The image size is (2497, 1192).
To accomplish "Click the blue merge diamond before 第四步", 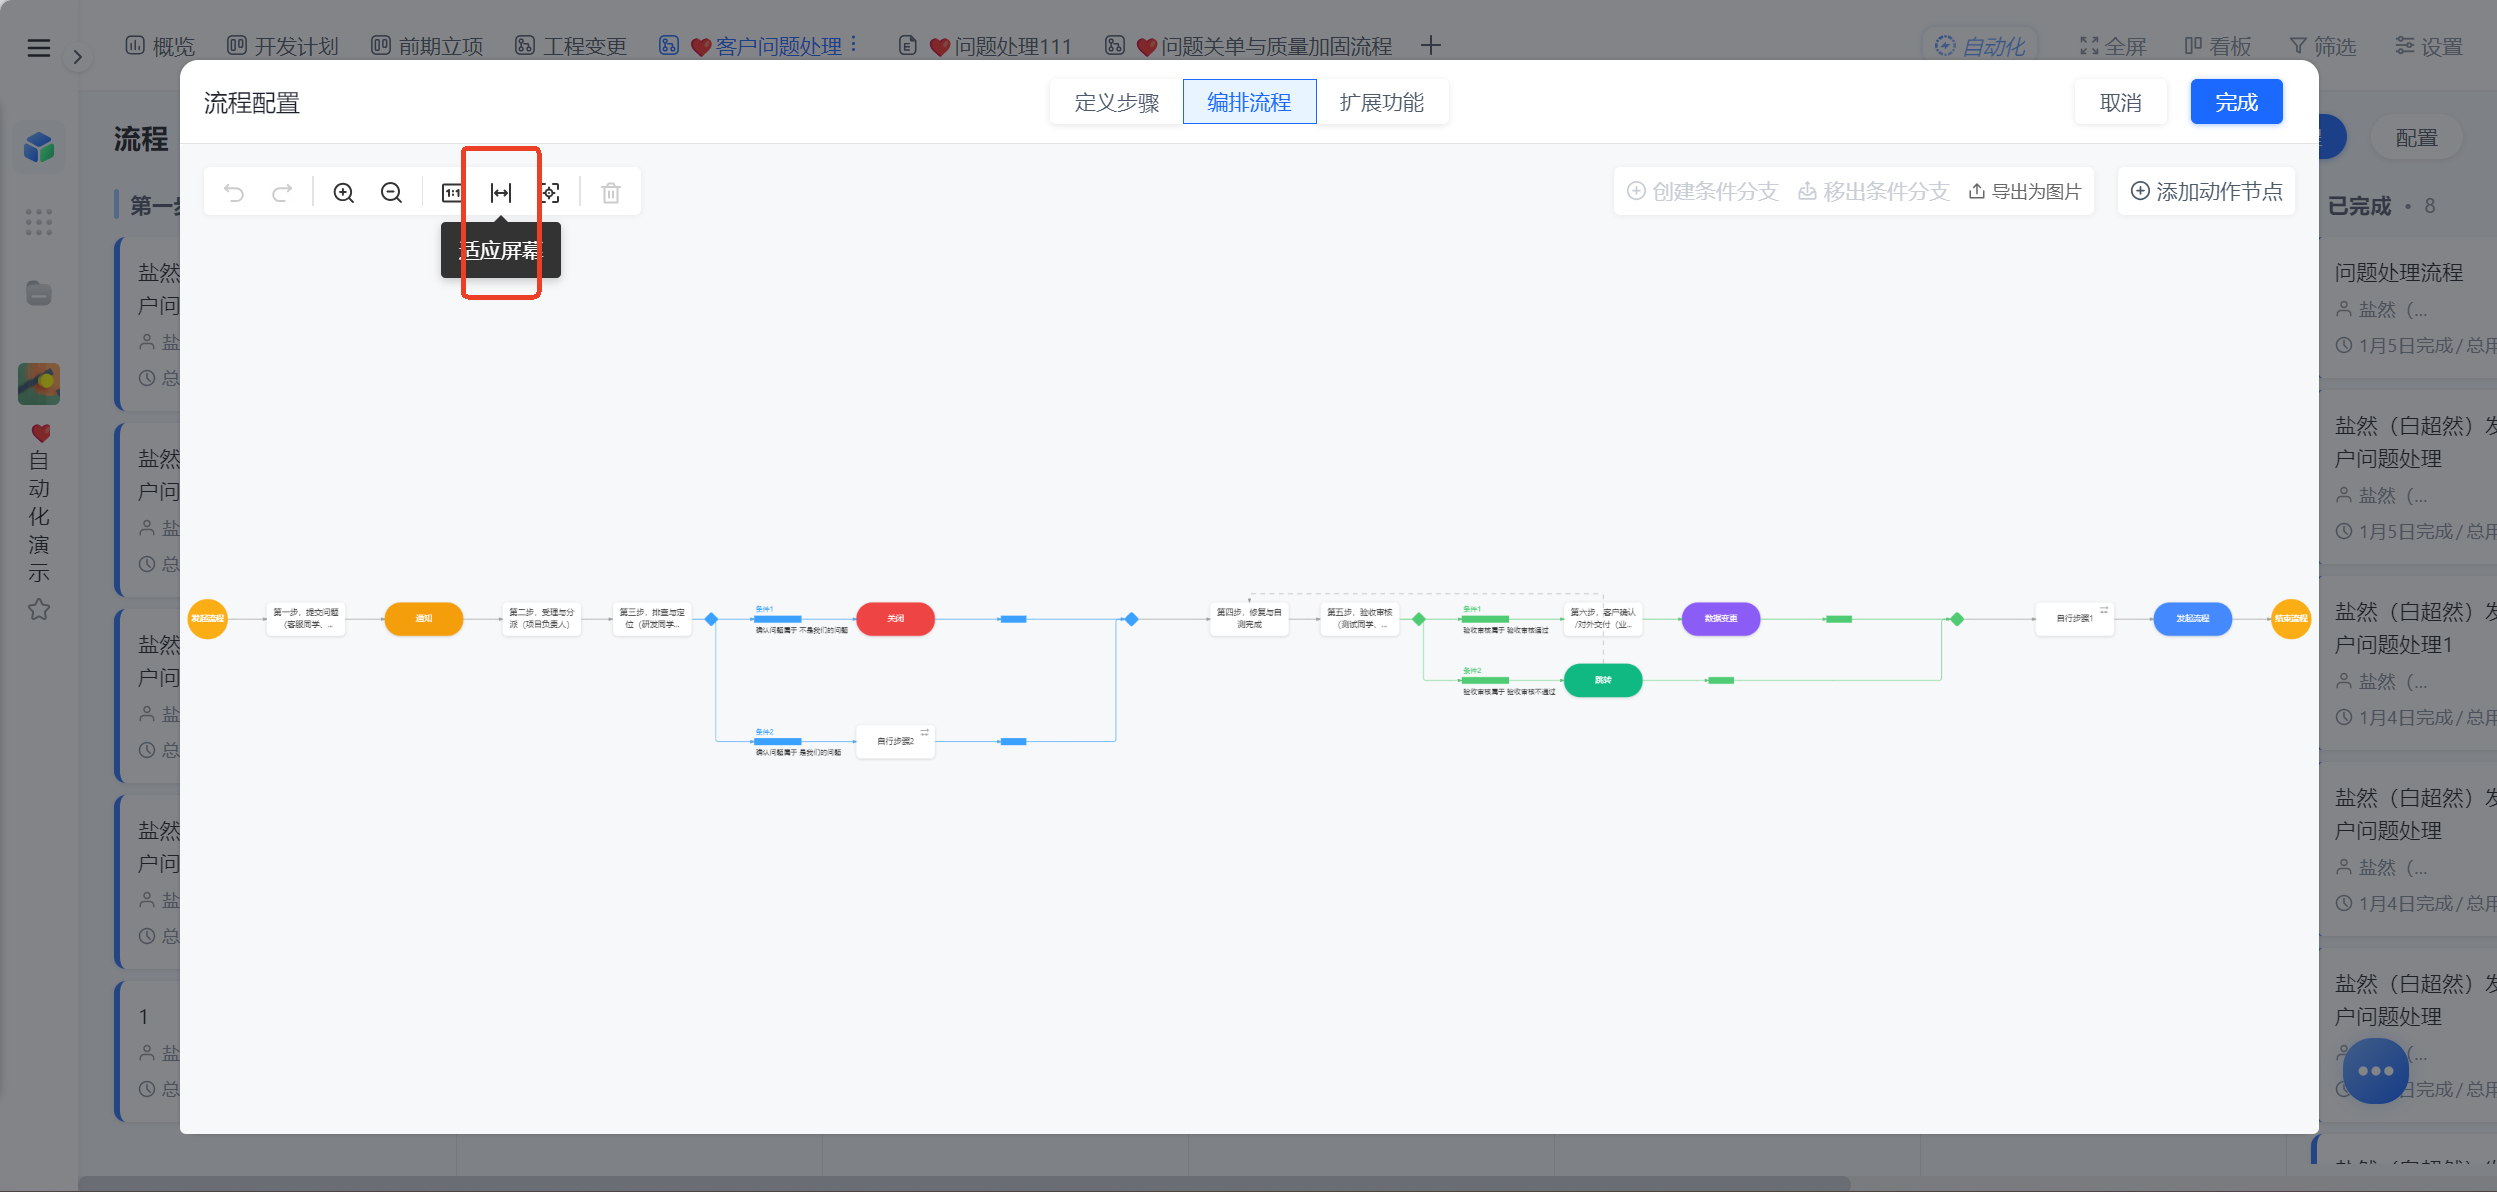I will pyautogui.click(x=1132, y=619).
